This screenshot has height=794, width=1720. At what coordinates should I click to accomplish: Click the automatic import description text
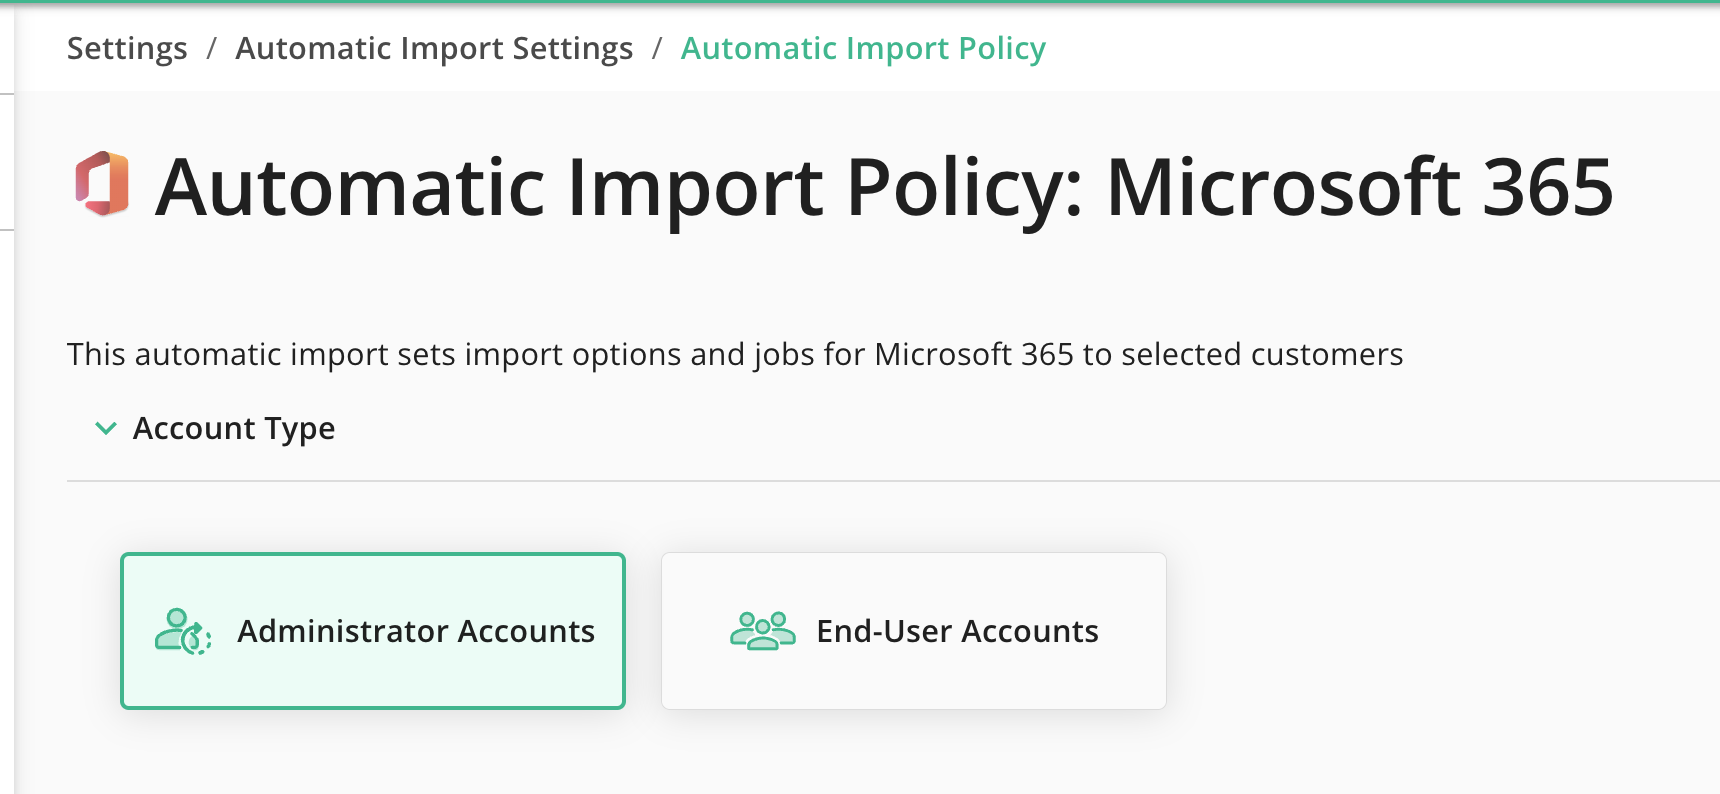[735, 354]
